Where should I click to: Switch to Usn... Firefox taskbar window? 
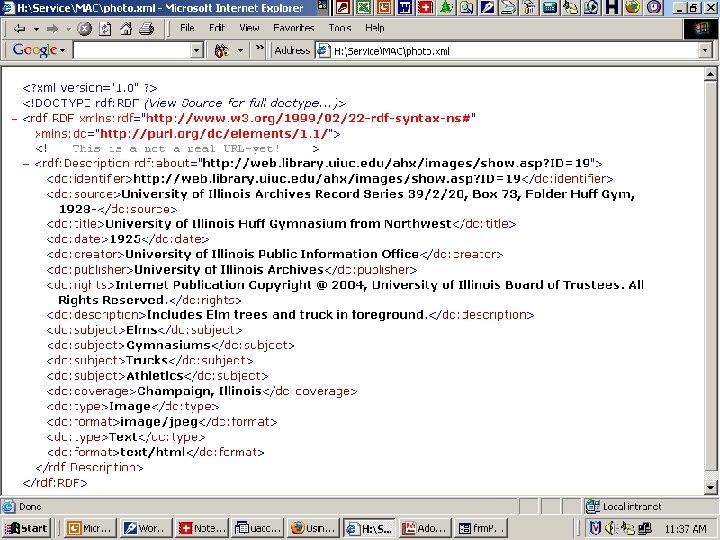pyautogui.click(x=314, y=529)
